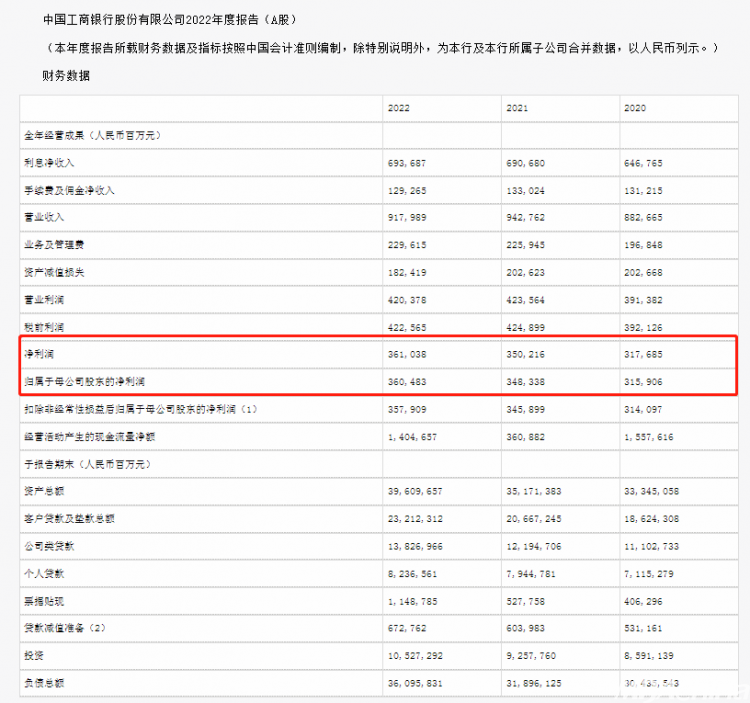Click the 2021 column header

click(517, 108)
